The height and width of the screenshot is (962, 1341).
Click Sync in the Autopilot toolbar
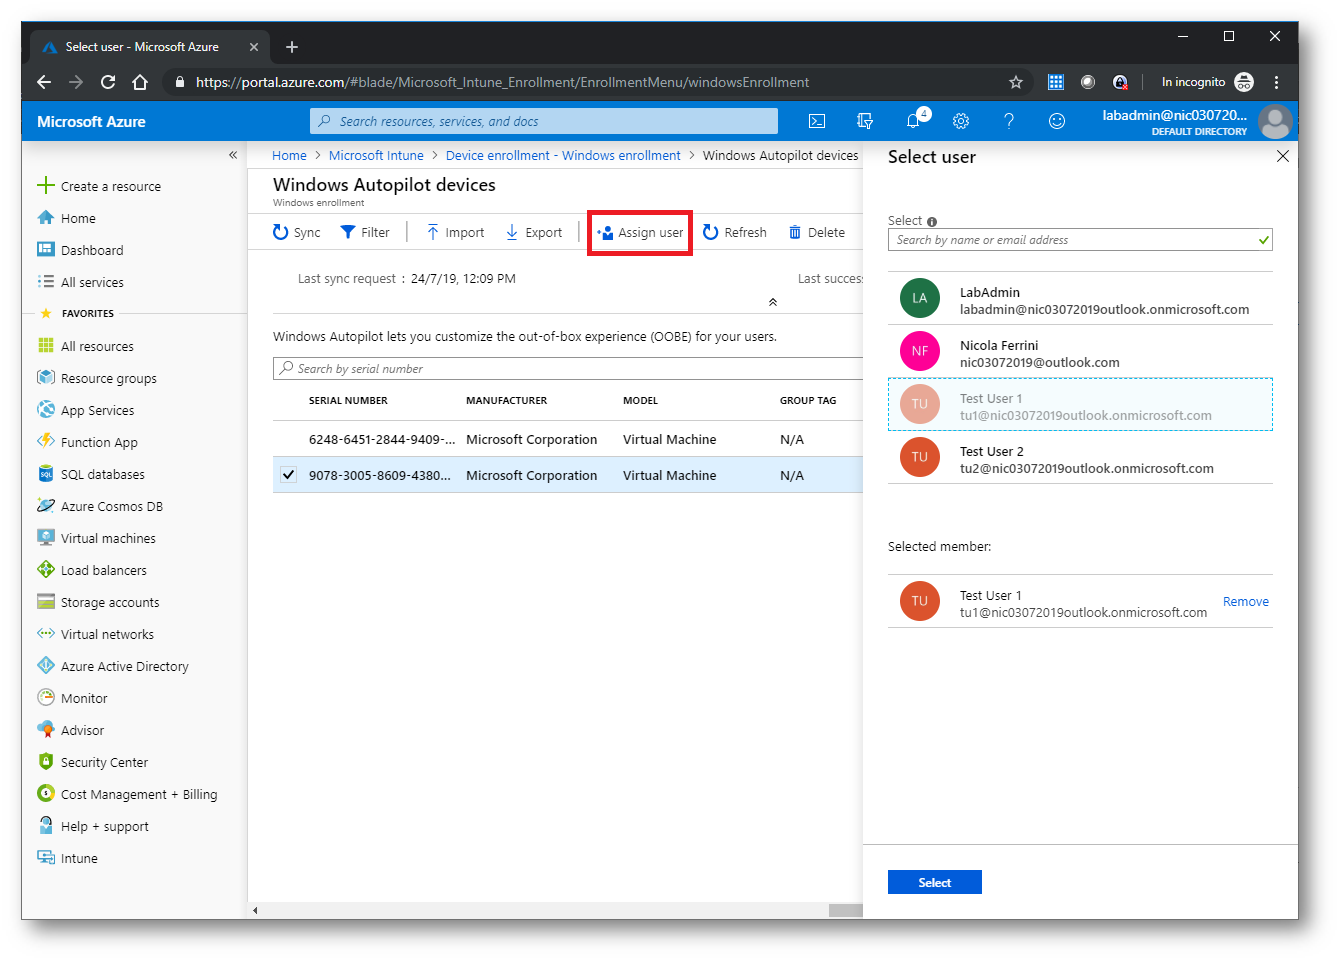click(297, 232)
